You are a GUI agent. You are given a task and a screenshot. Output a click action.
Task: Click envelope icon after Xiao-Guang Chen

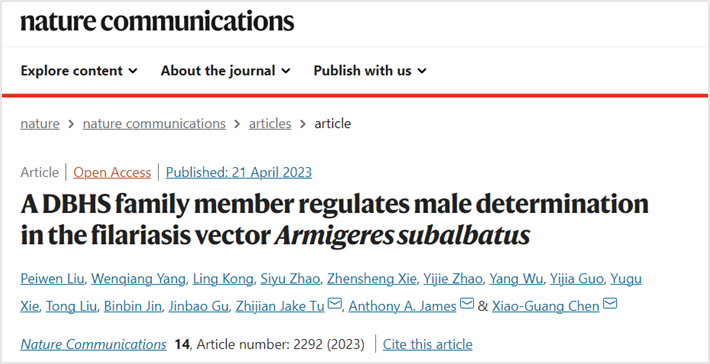(x=610, y=303)
